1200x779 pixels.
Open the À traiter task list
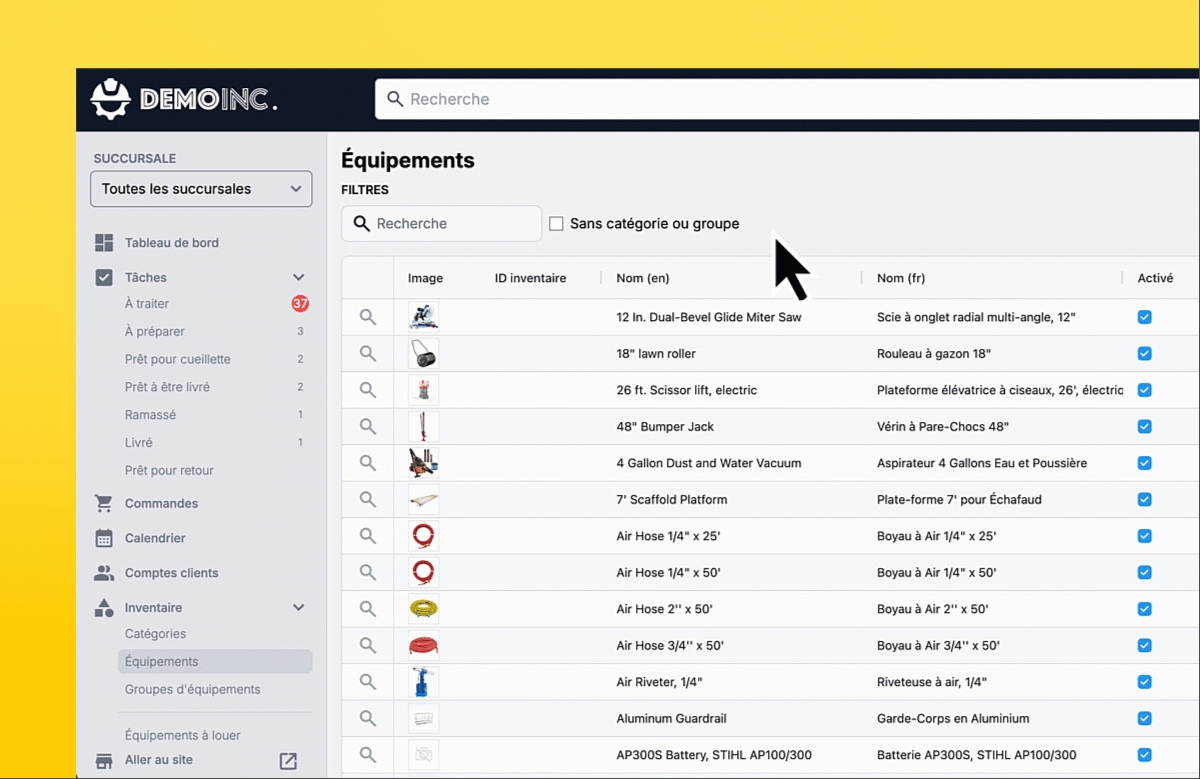147,304
